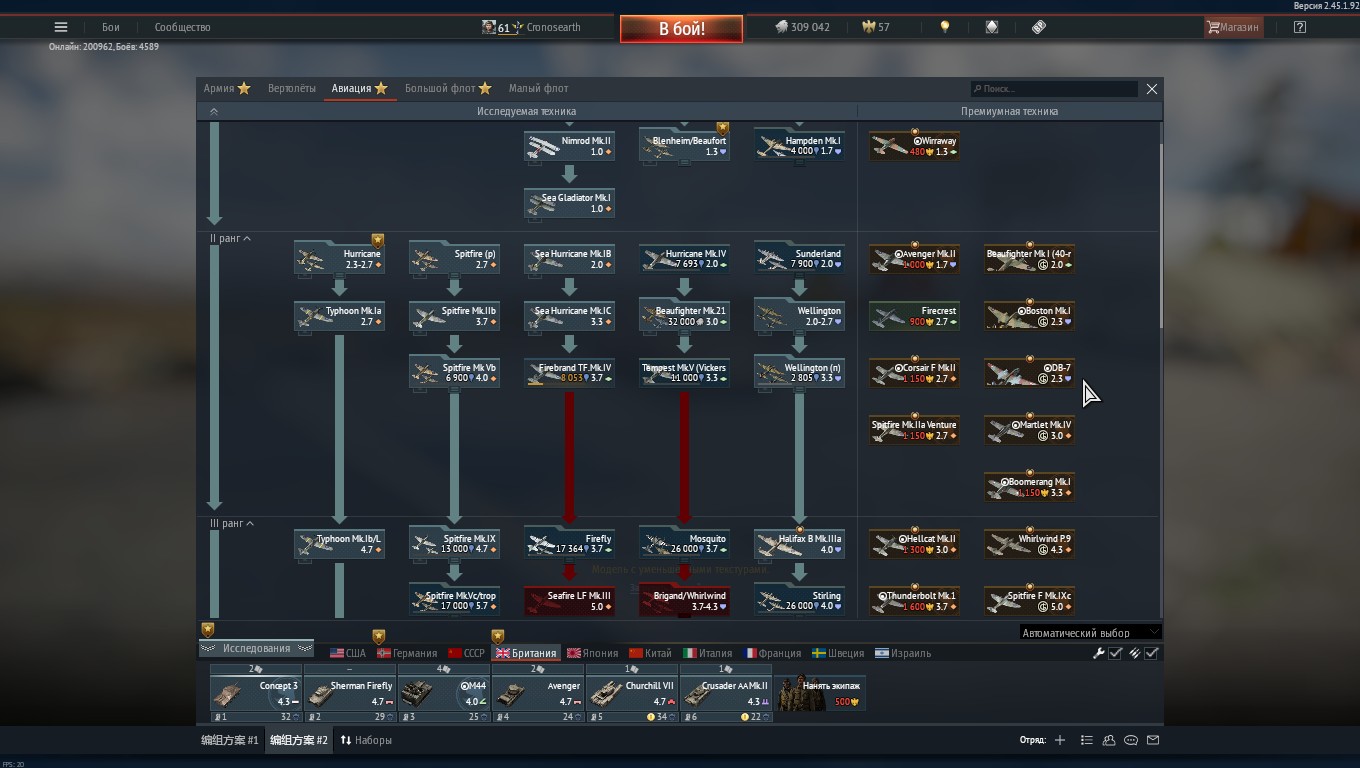This screenshot has width=1360, height=768.
Task: Switch to the Вертолёты tab
Action: click(292, 88)
